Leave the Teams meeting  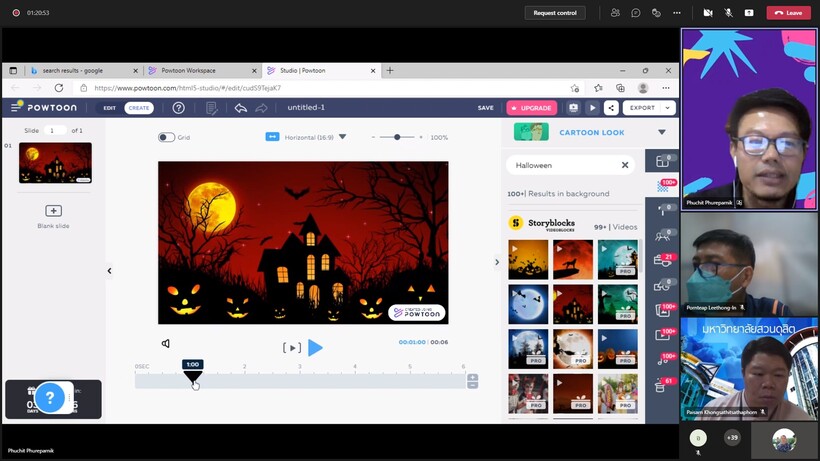[789, 13]
